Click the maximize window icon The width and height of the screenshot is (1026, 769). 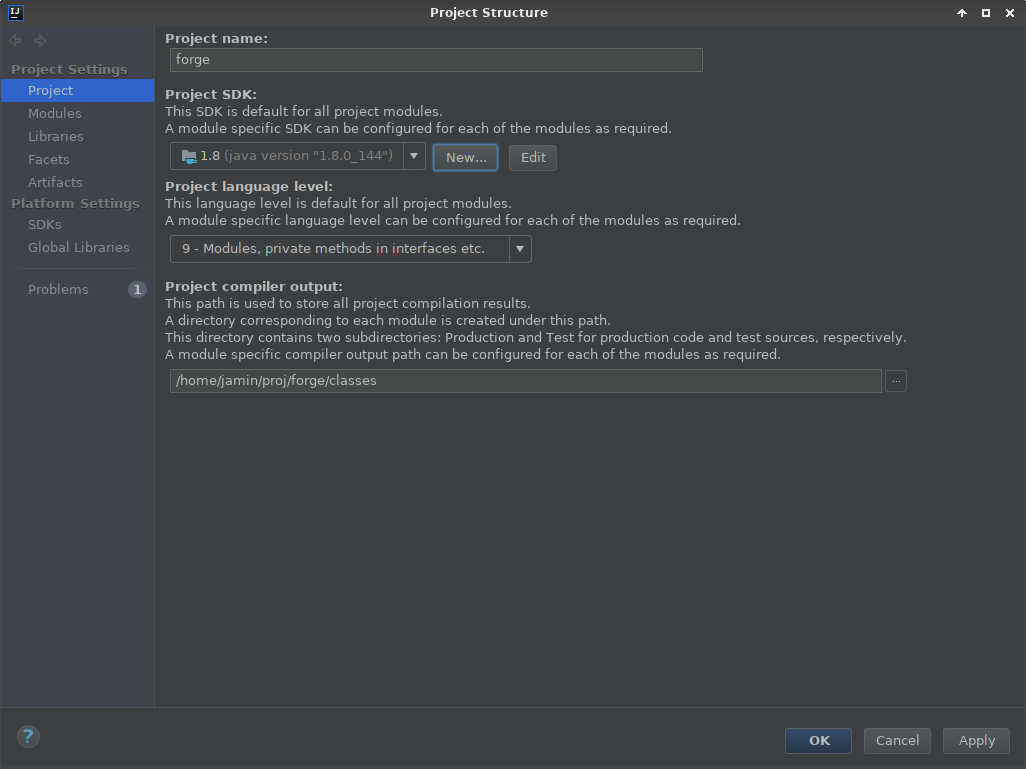pyautogui.click(x=986, y=13)
